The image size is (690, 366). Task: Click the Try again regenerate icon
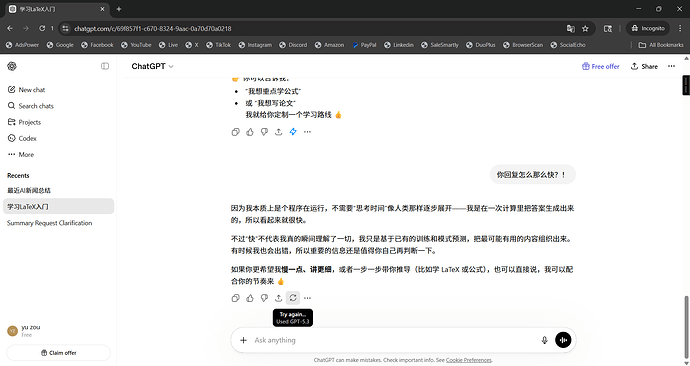(293, 298)
